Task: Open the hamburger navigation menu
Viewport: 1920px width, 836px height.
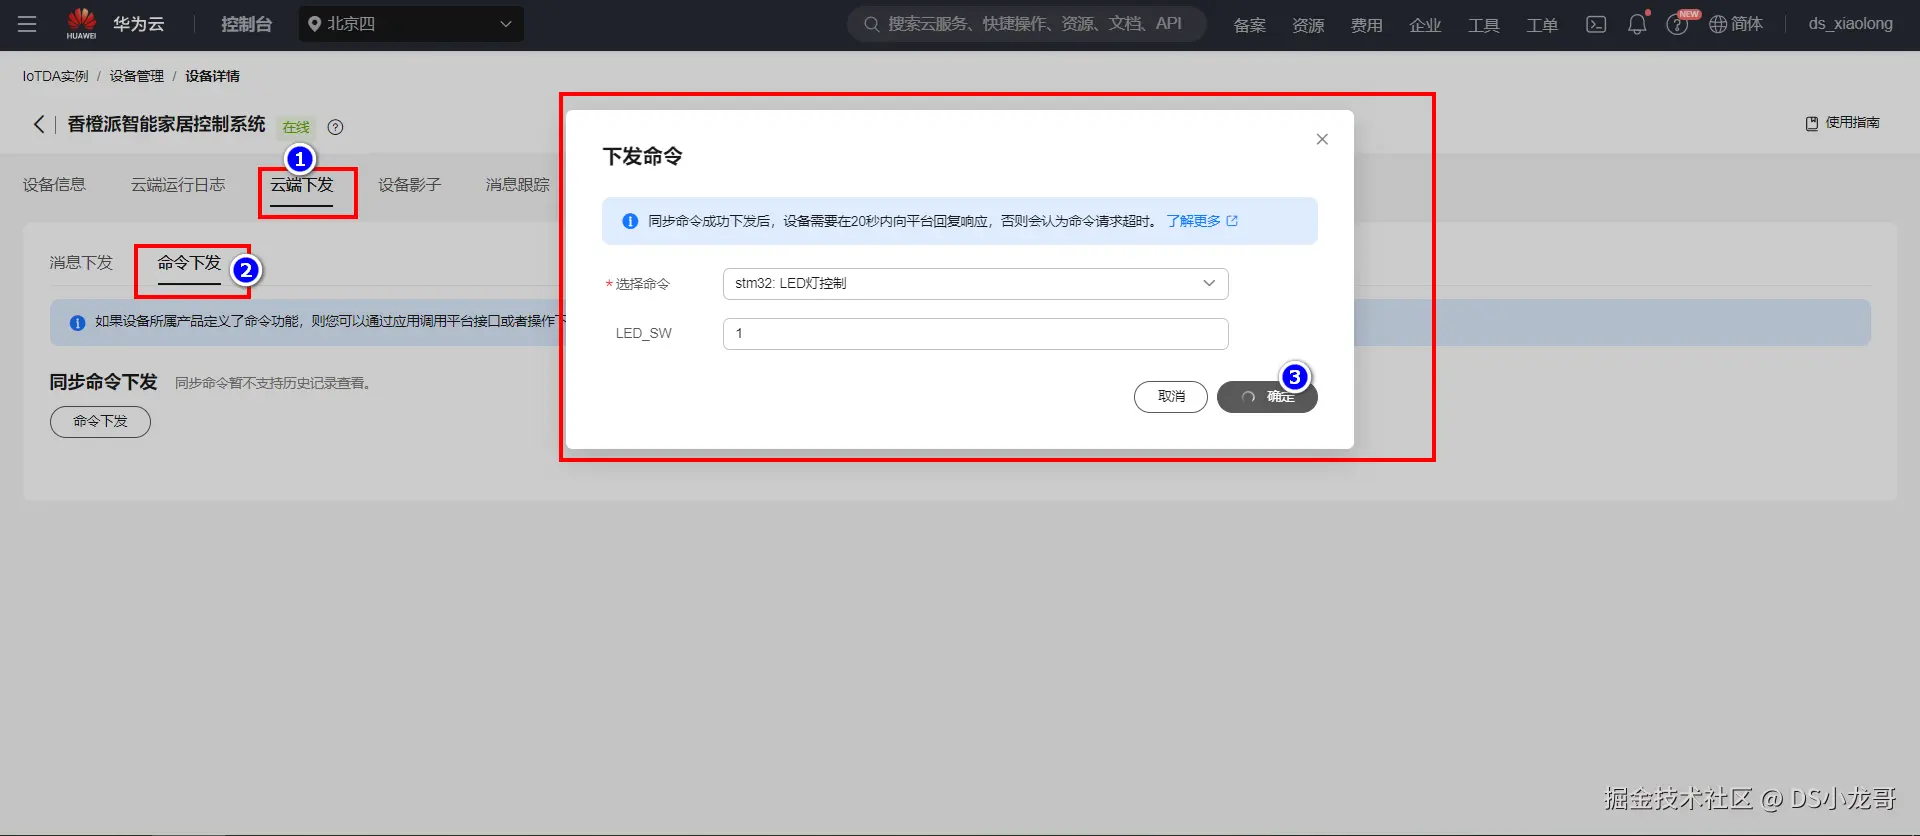Action: tap(27, 24)
